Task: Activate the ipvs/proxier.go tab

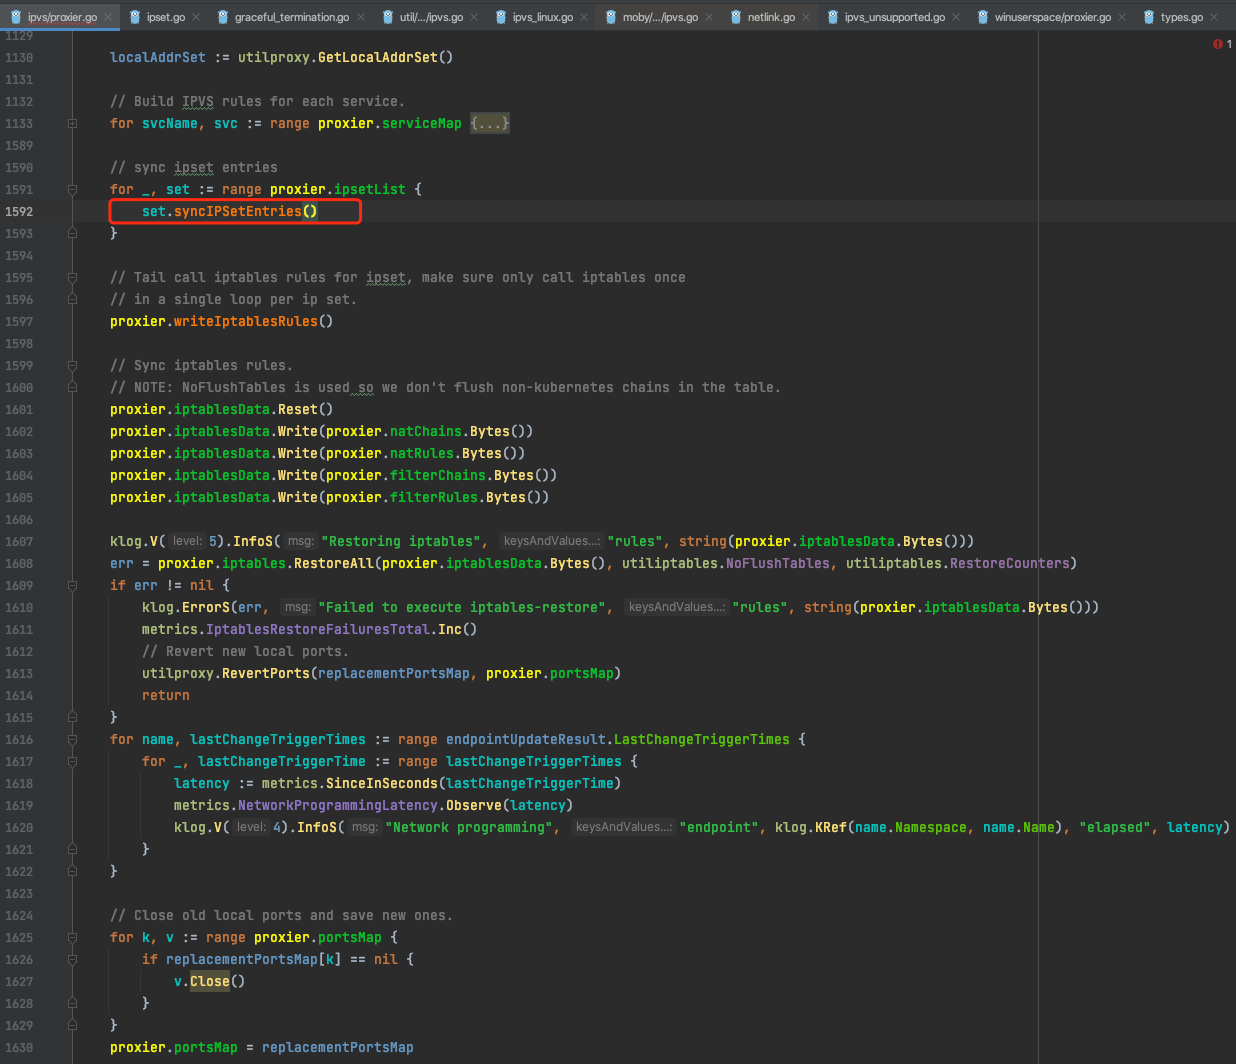Action: (62, 17)
